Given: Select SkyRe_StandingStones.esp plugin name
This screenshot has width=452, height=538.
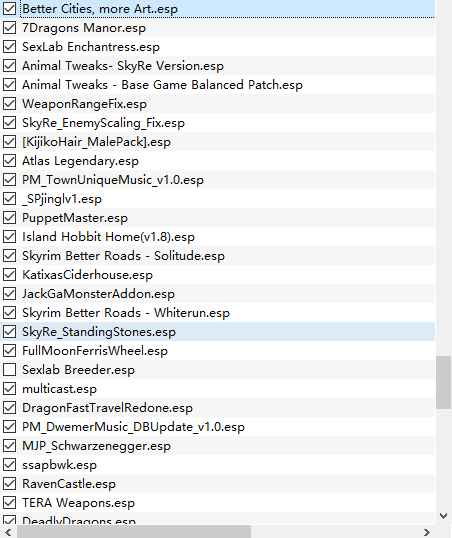Looking at the screenshot, I should point(99,331).
